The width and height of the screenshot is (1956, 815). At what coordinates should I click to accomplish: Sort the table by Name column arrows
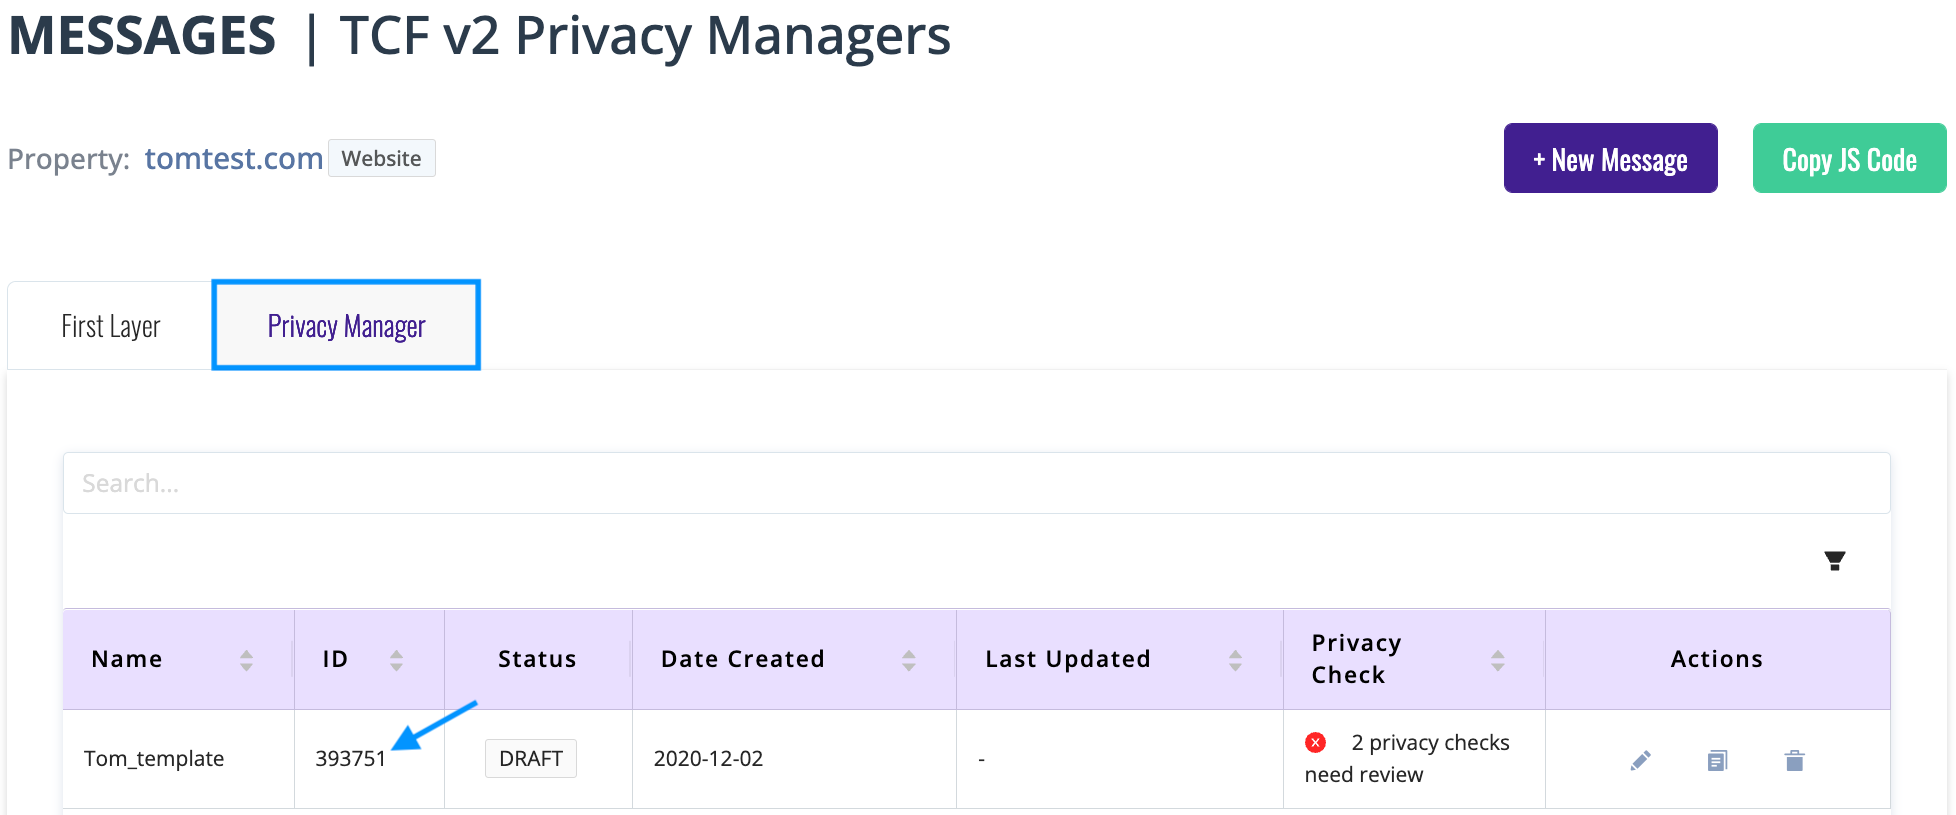pos(246,659)
